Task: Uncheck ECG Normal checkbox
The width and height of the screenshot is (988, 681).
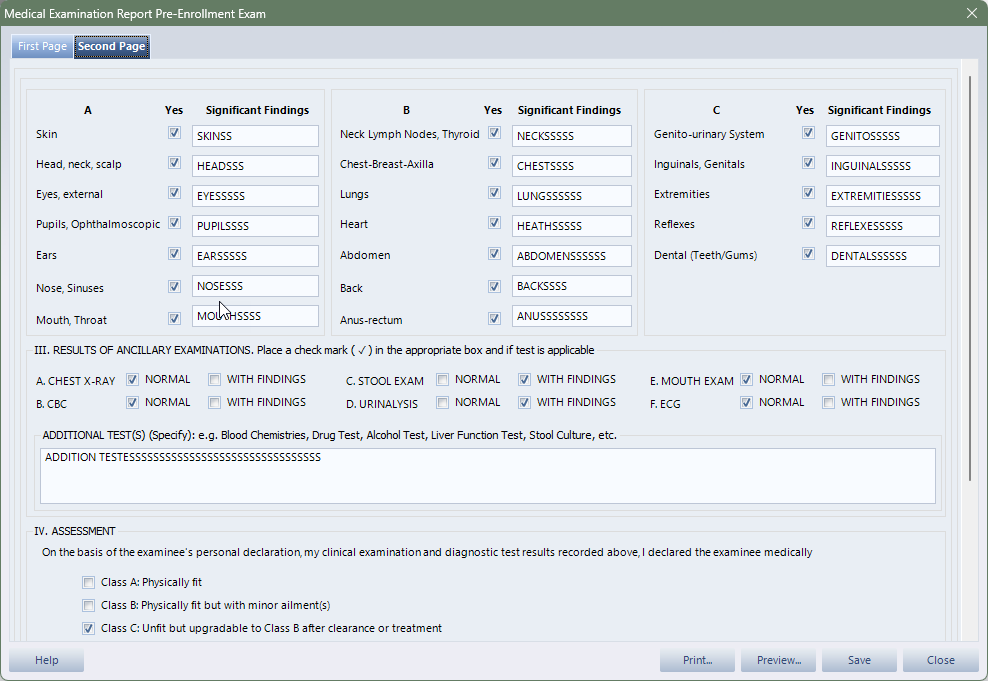Action: 747,403
